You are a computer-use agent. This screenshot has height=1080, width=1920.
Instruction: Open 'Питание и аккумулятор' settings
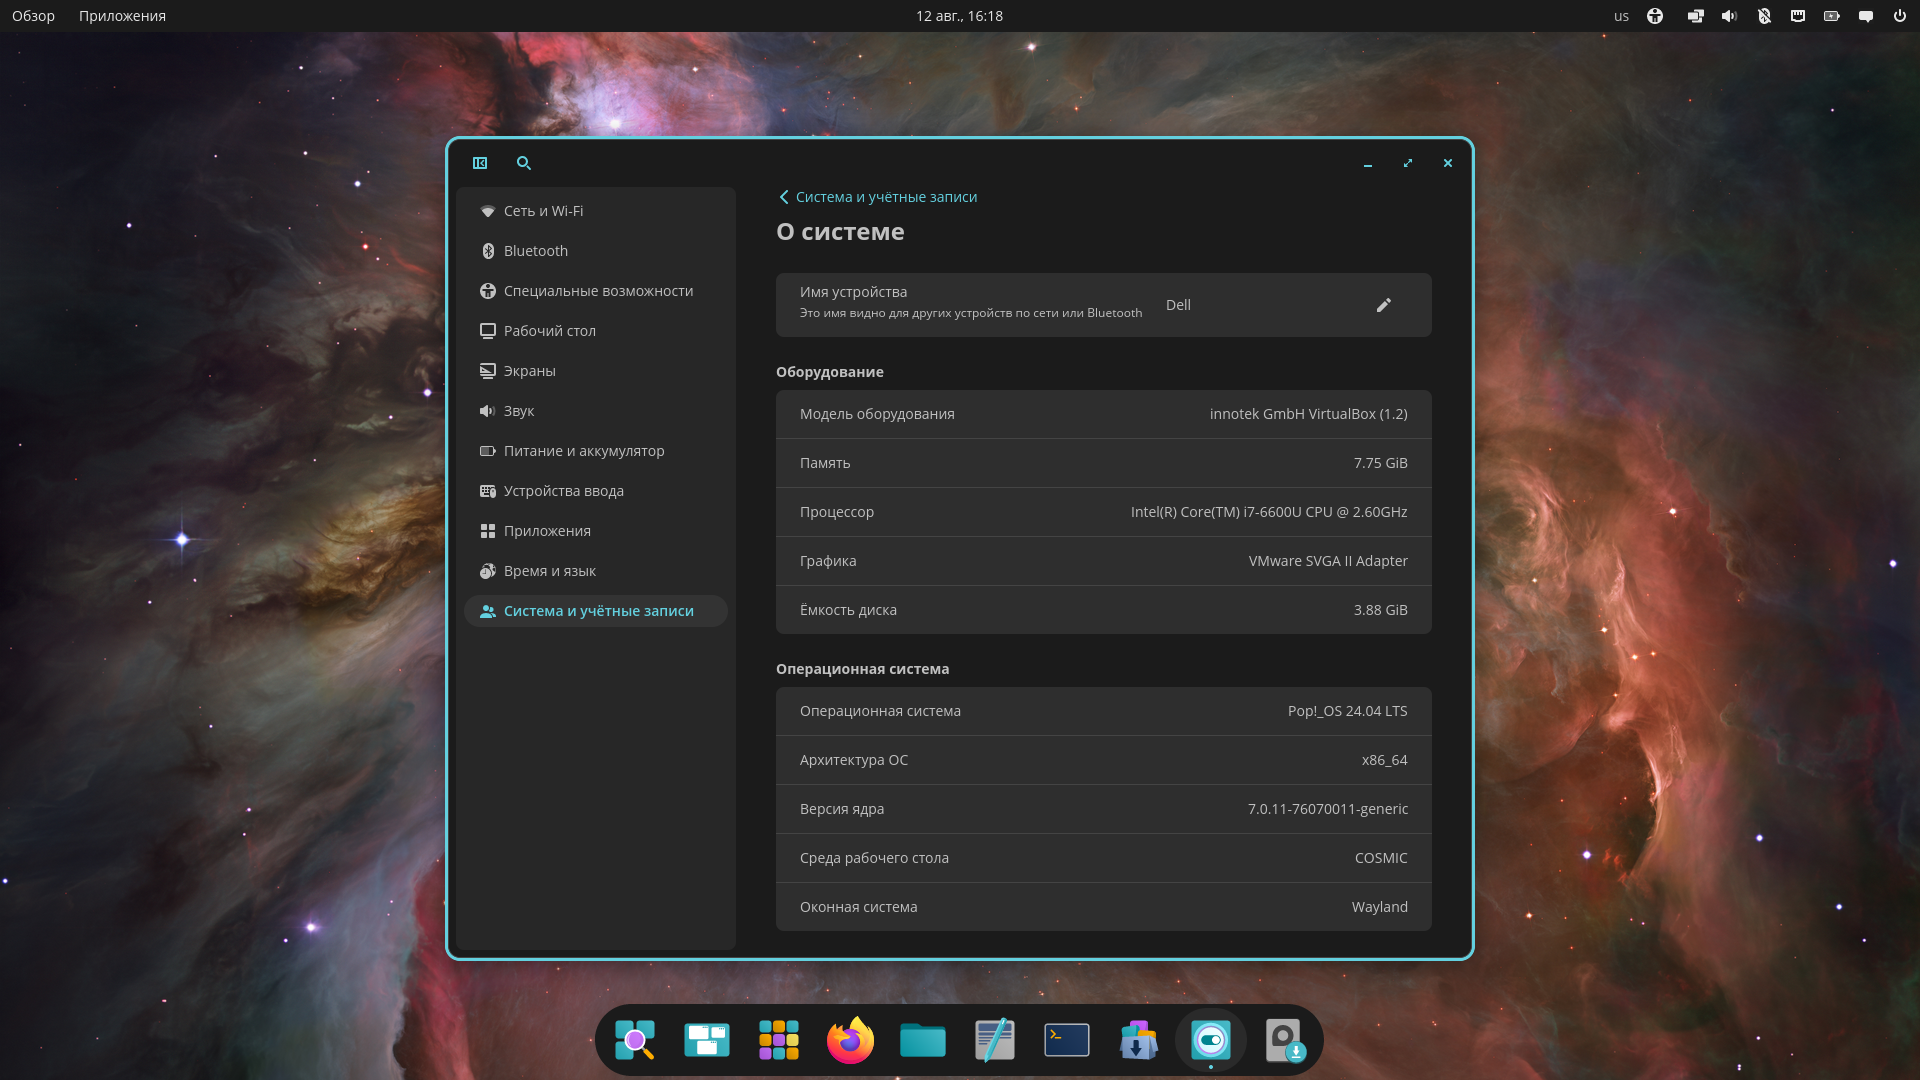(x=596, y=451)
